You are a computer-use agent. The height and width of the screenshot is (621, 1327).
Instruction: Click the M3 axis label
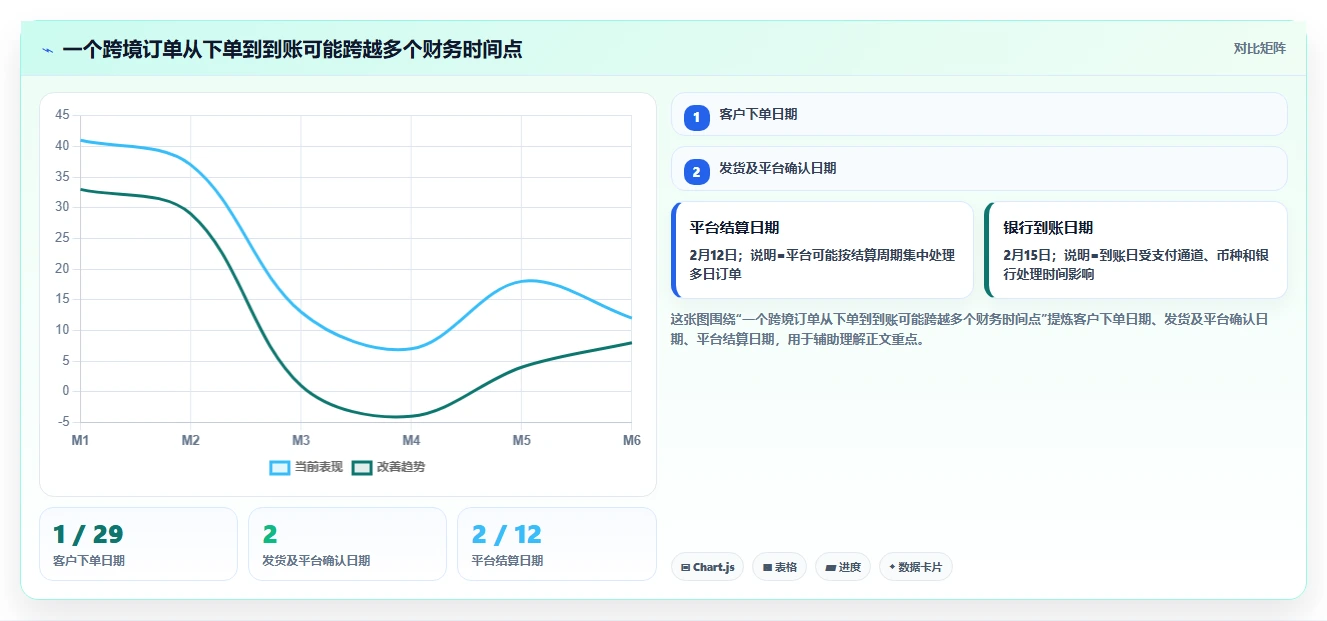[x=301, y=440]
